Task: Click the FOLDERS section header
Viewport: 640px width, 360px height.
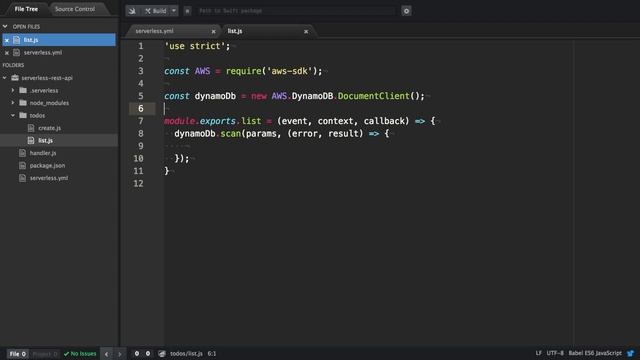Action: [x=13, y=65]
